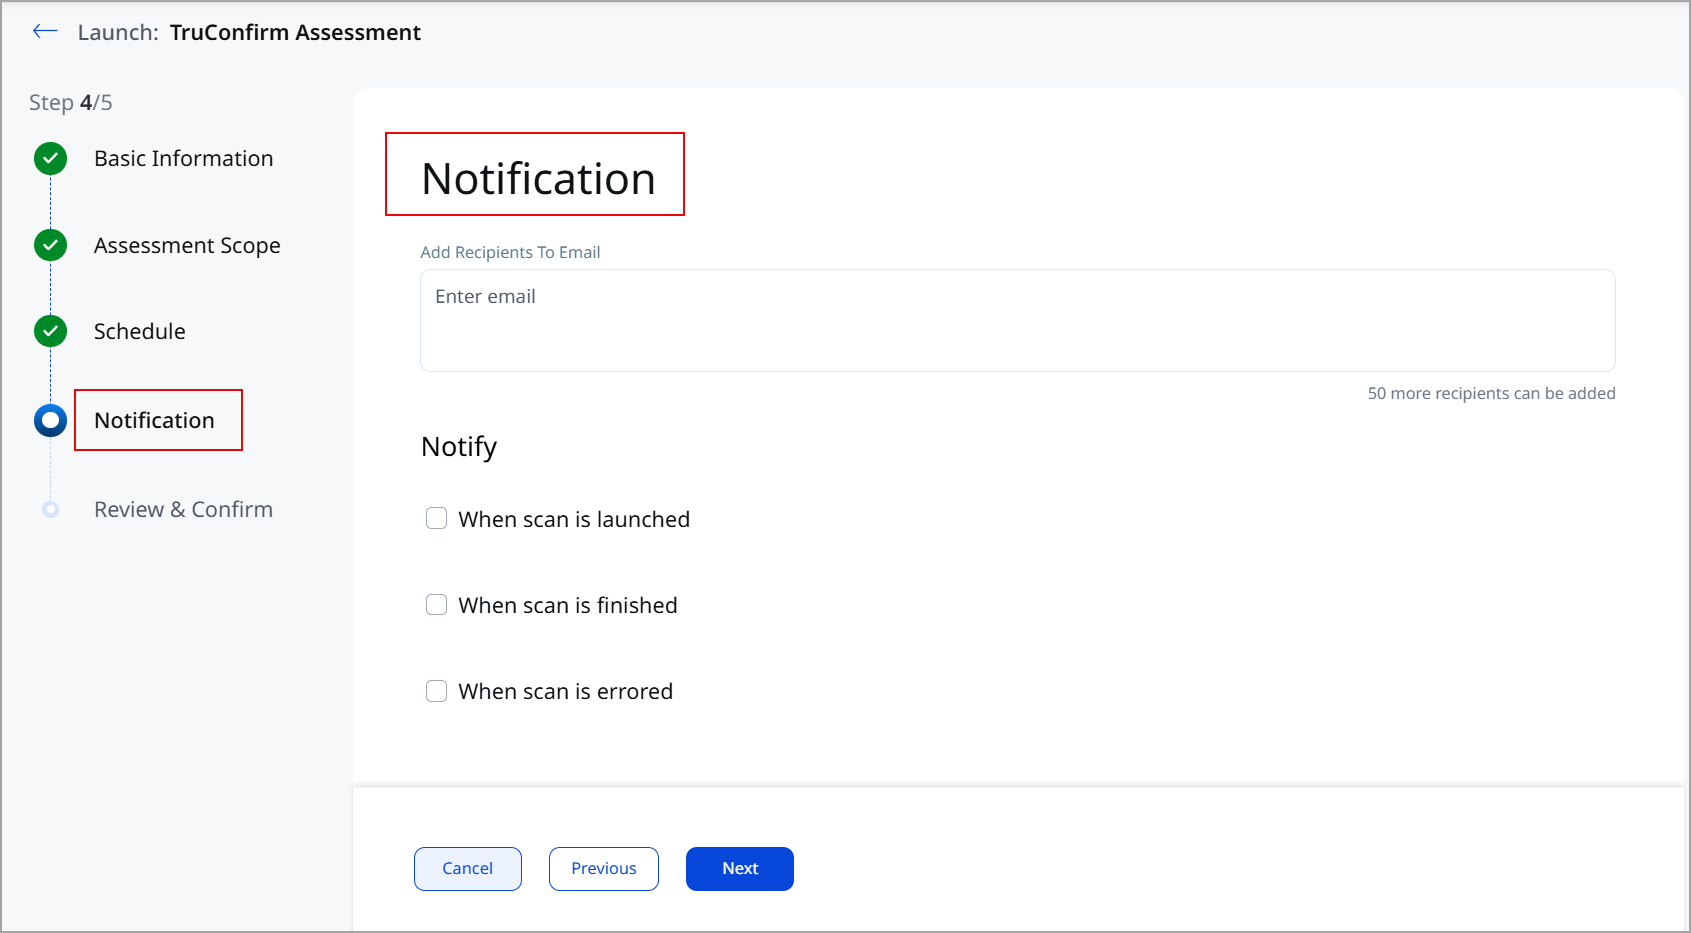Click the back arrow beside Launch

[x=45, y=31]
